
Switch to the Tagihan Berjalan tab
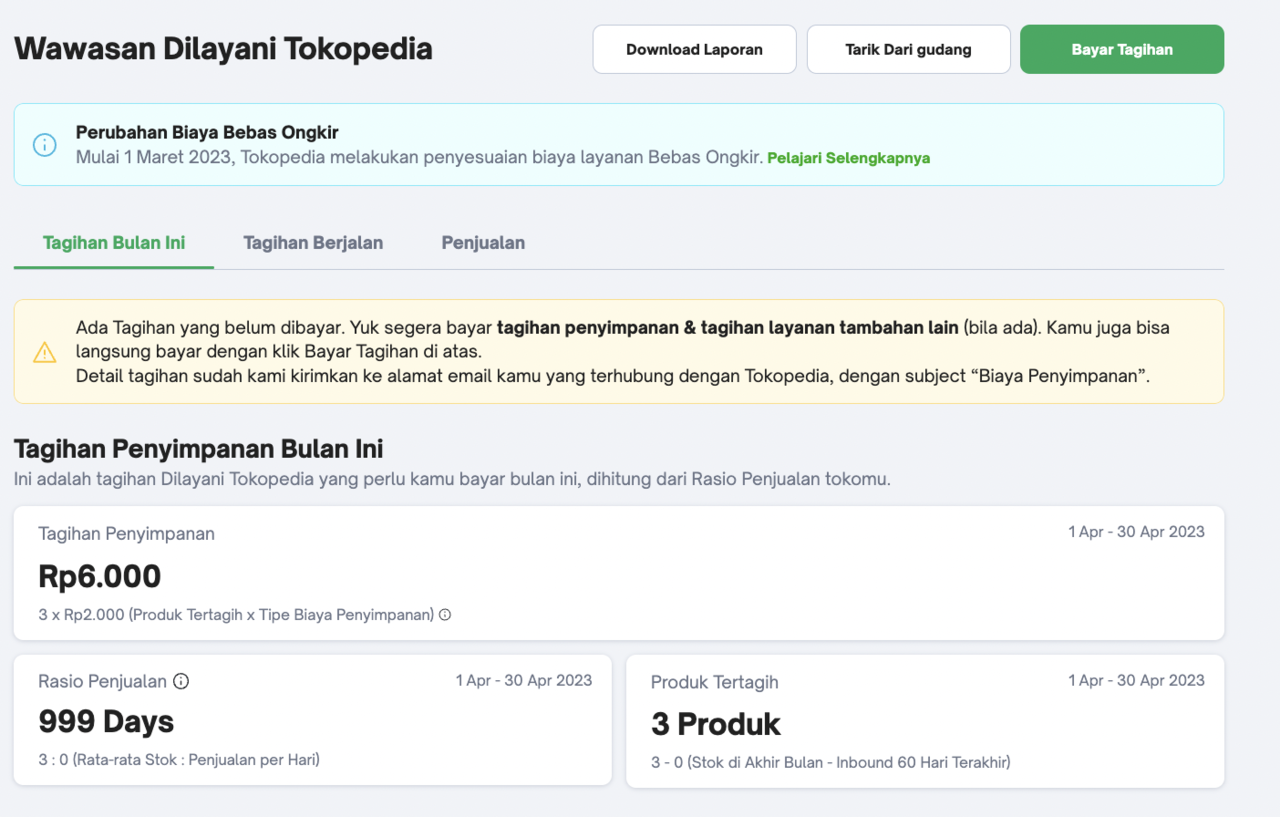pos(313,243)
